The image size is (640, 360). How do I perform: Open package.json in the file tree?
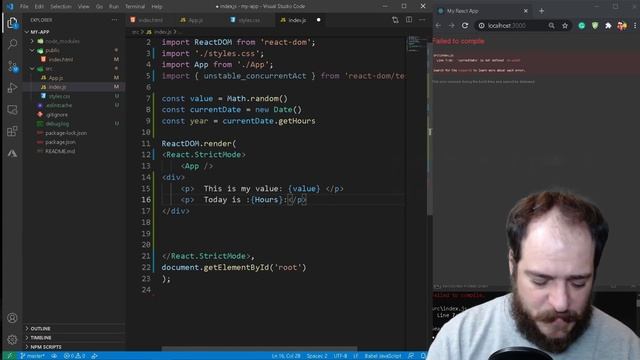point(60,142)
